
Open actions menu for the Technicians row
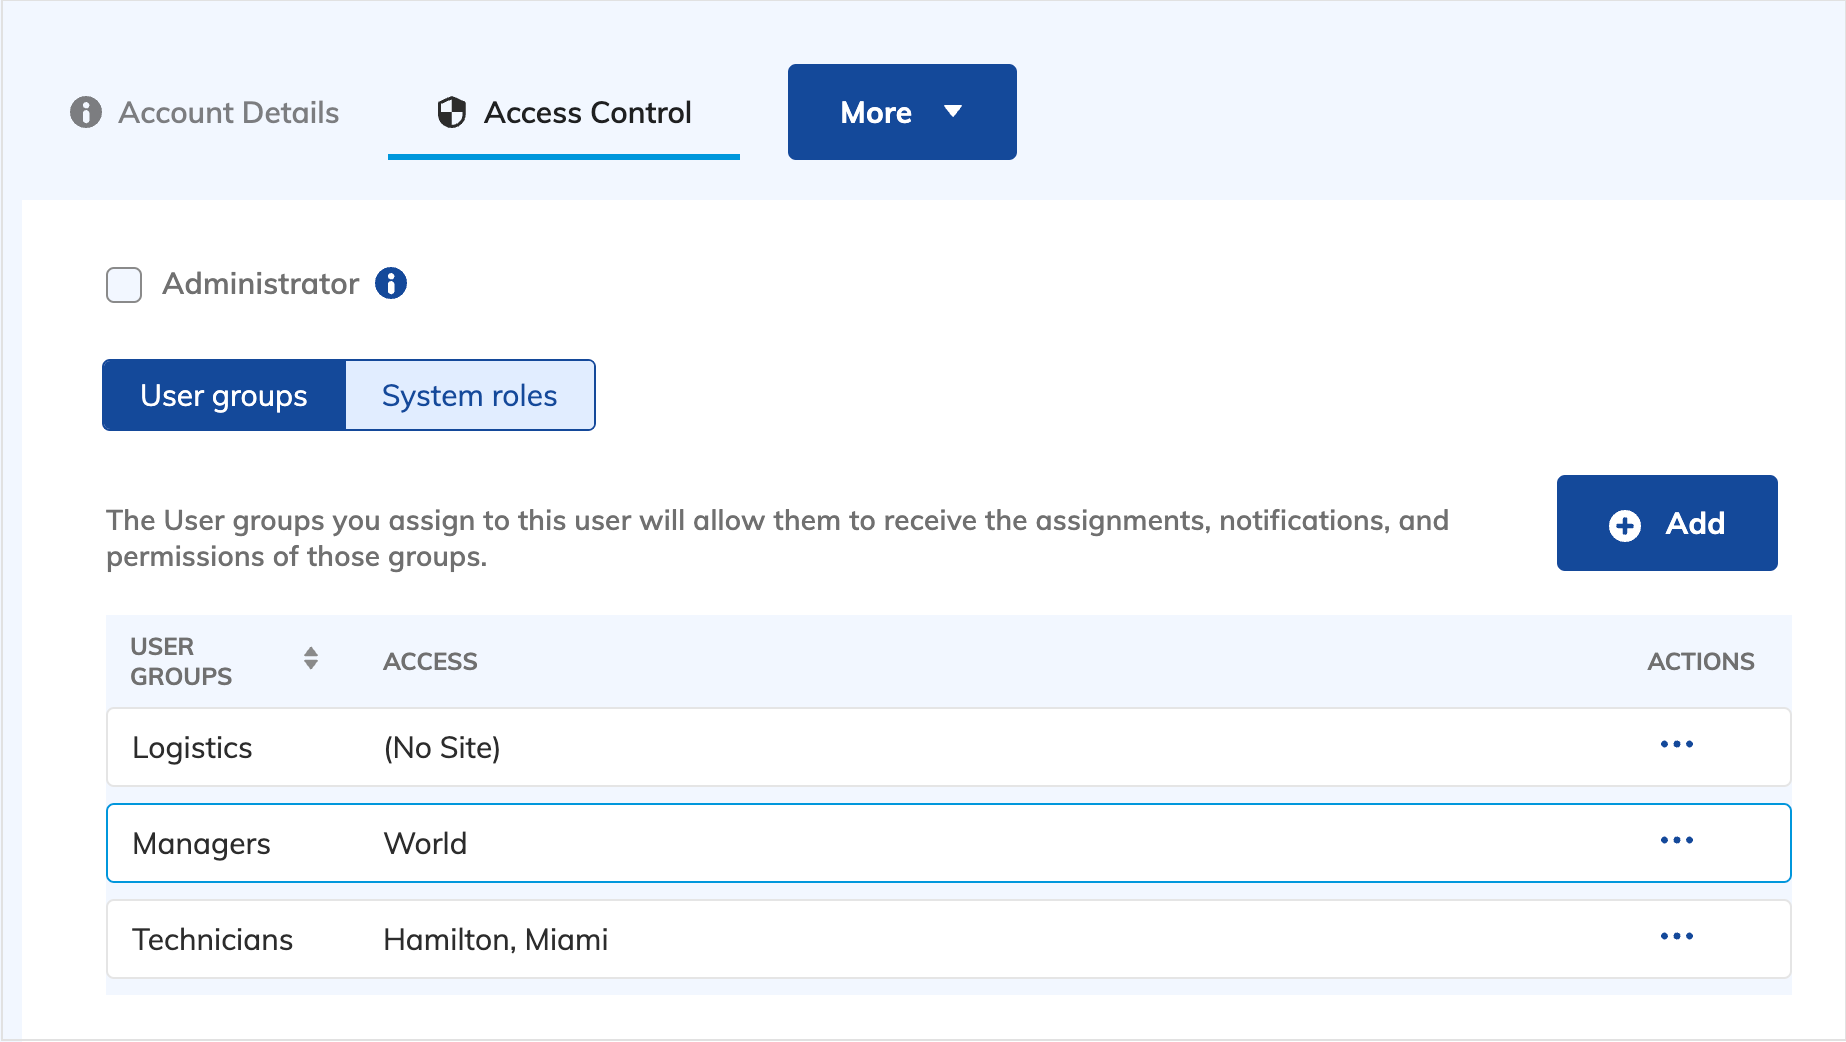click(1677, 937)
